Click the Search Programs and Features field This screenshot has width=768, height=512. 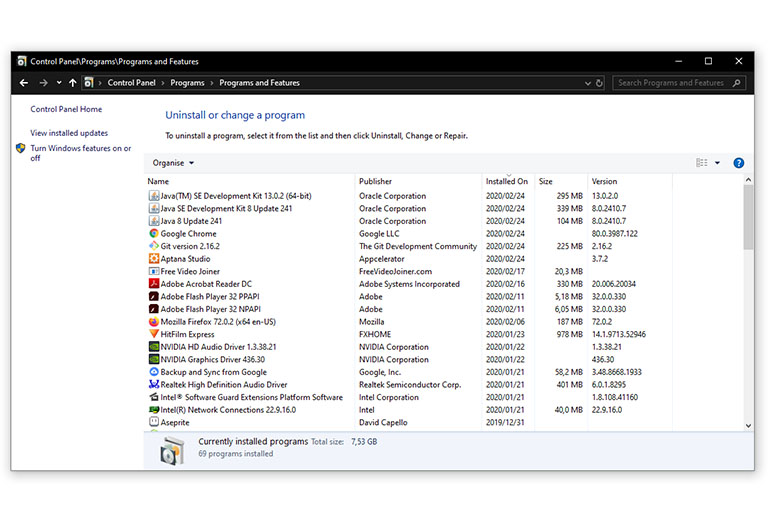(x=679, y=83)
